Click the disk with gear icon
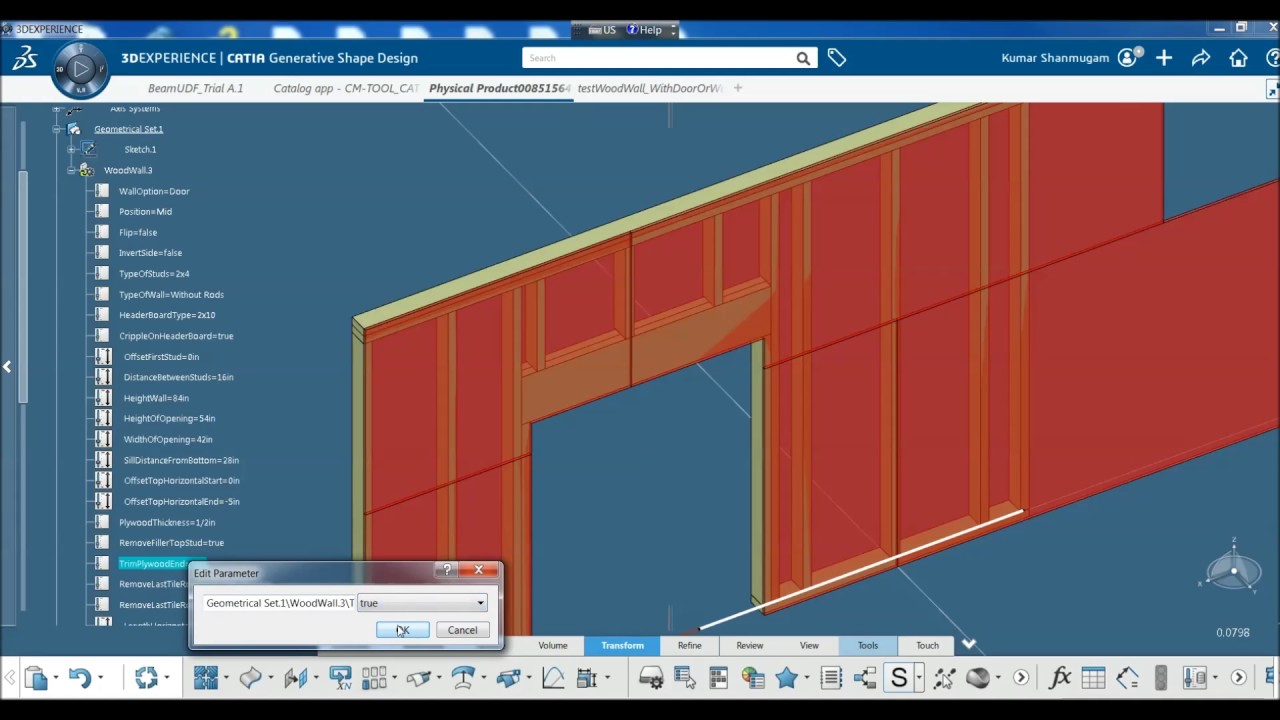Image resolution: width=1280 pixels, height=720 pixels. tap(651, 678)
